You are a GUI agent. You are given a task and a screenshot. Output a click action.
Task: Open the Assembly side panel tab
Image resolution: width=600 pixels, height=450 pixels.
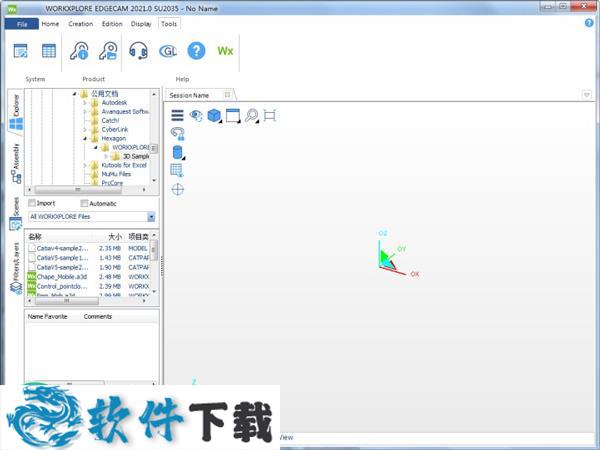click(16, 163)
